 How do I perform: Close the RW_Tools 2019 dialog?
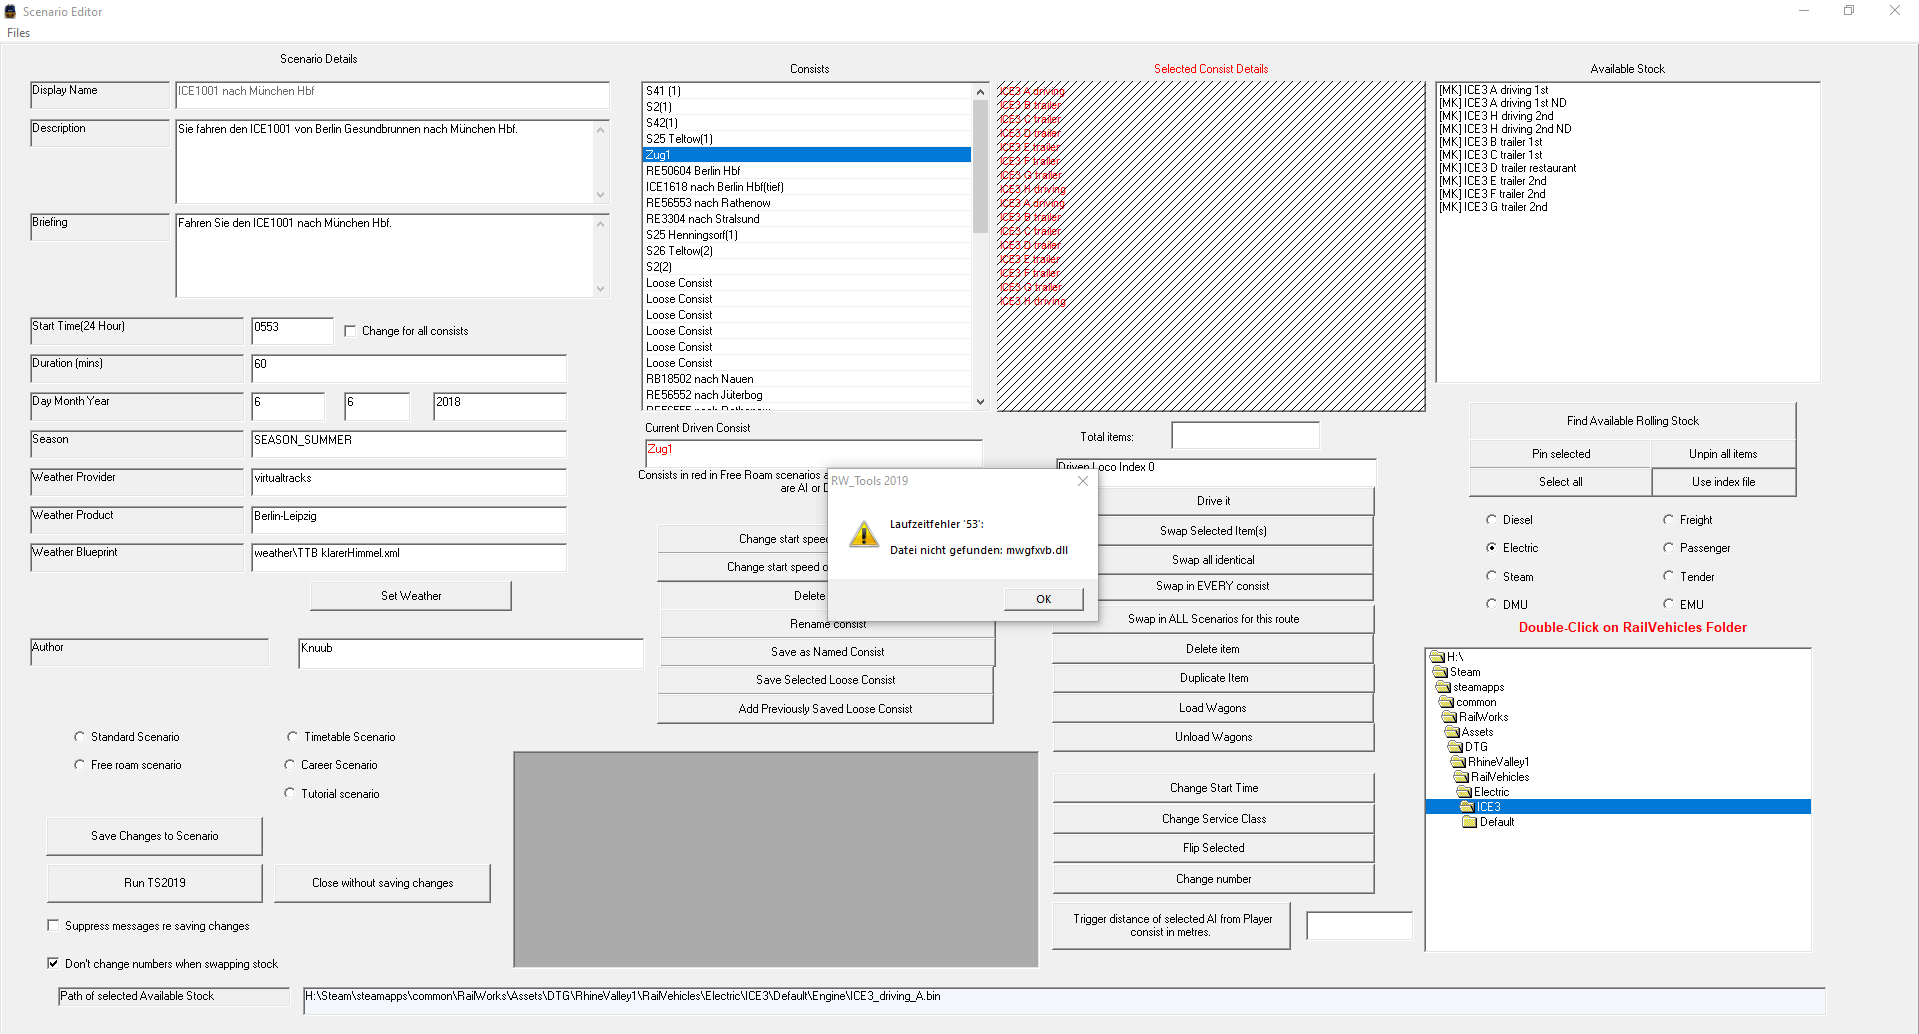1082,481
